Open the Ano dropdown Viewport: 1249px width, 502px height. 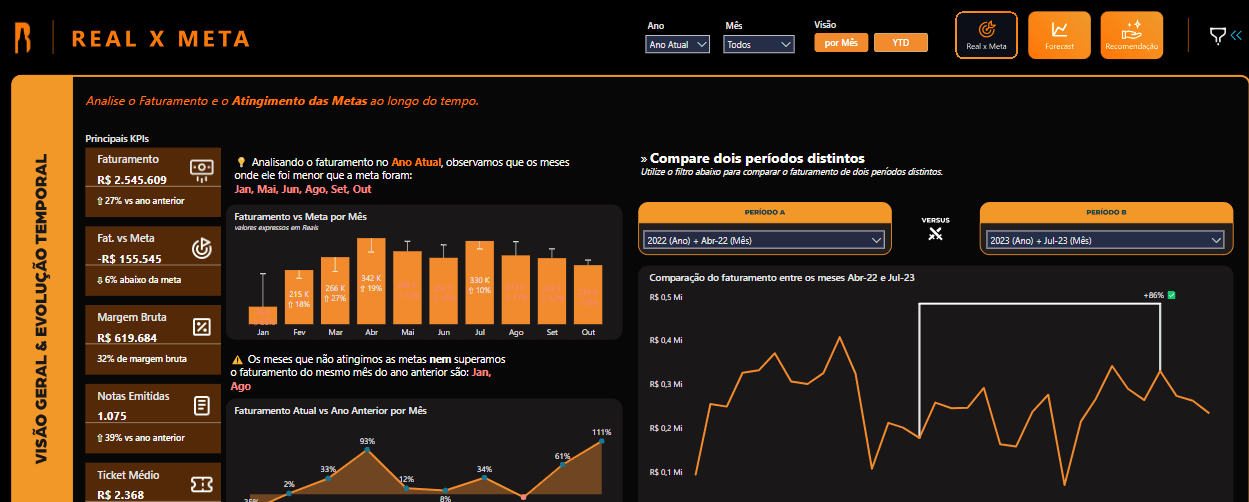pos(678,44)
